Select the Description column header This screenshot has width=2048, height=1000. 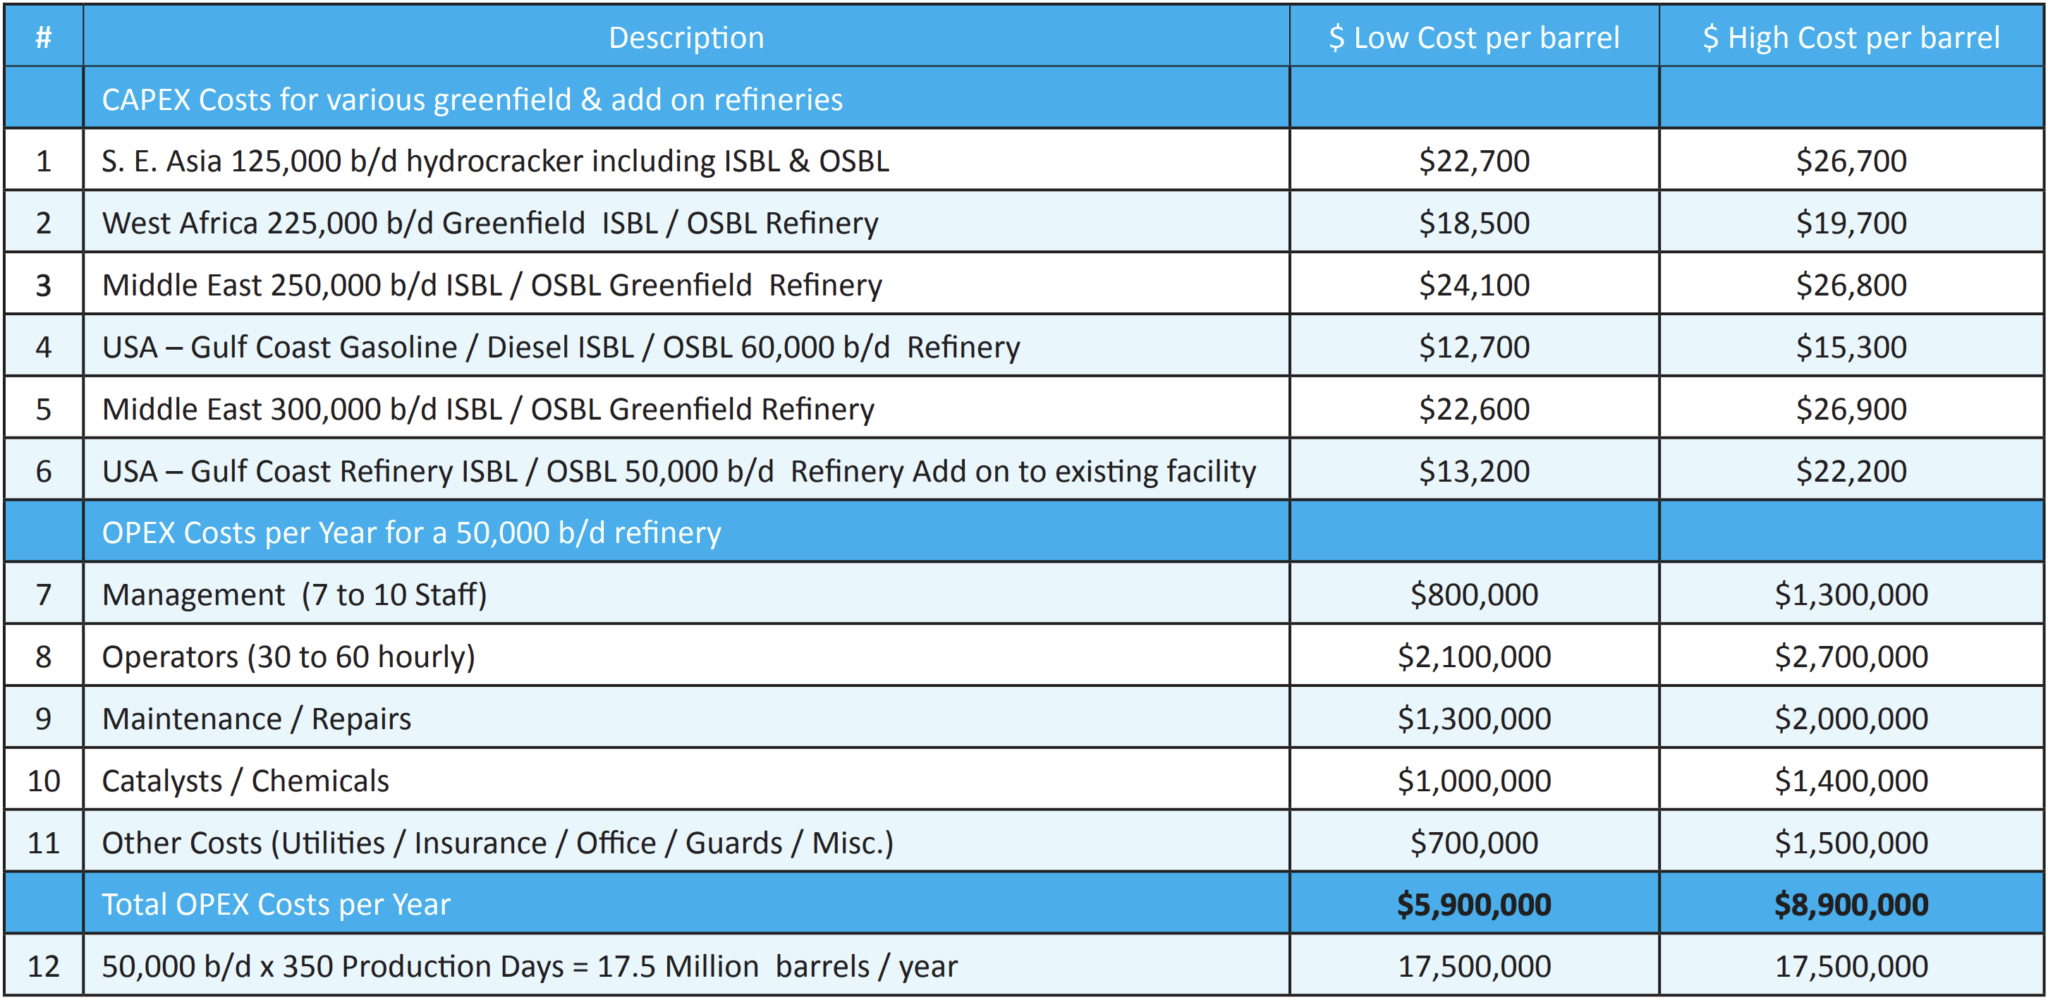[687, 37]
